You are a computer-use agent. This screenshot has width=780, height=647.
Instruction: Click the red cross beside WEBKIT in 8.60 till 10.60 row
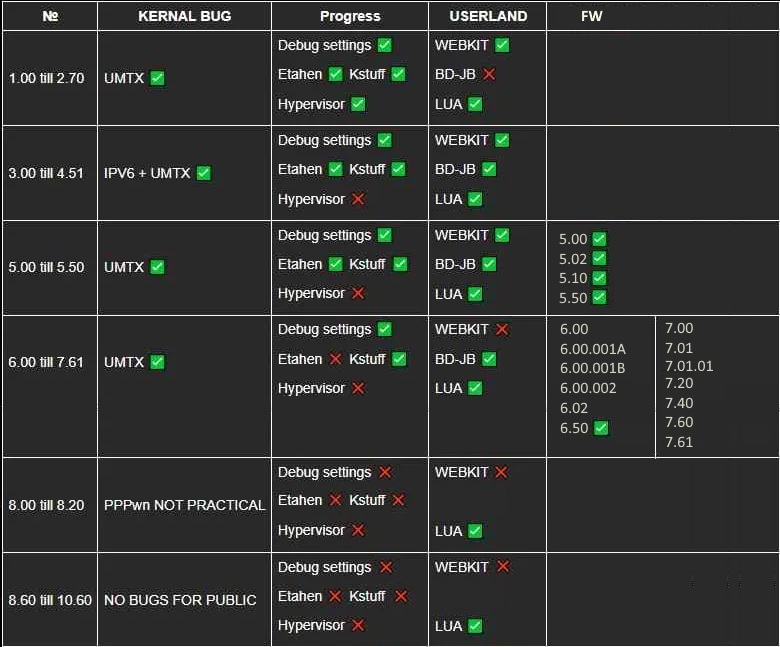(503, 566)
